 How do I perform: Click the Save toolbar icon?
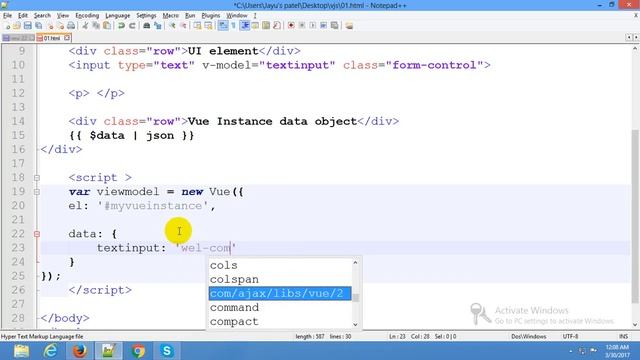(x=27, y=26)
